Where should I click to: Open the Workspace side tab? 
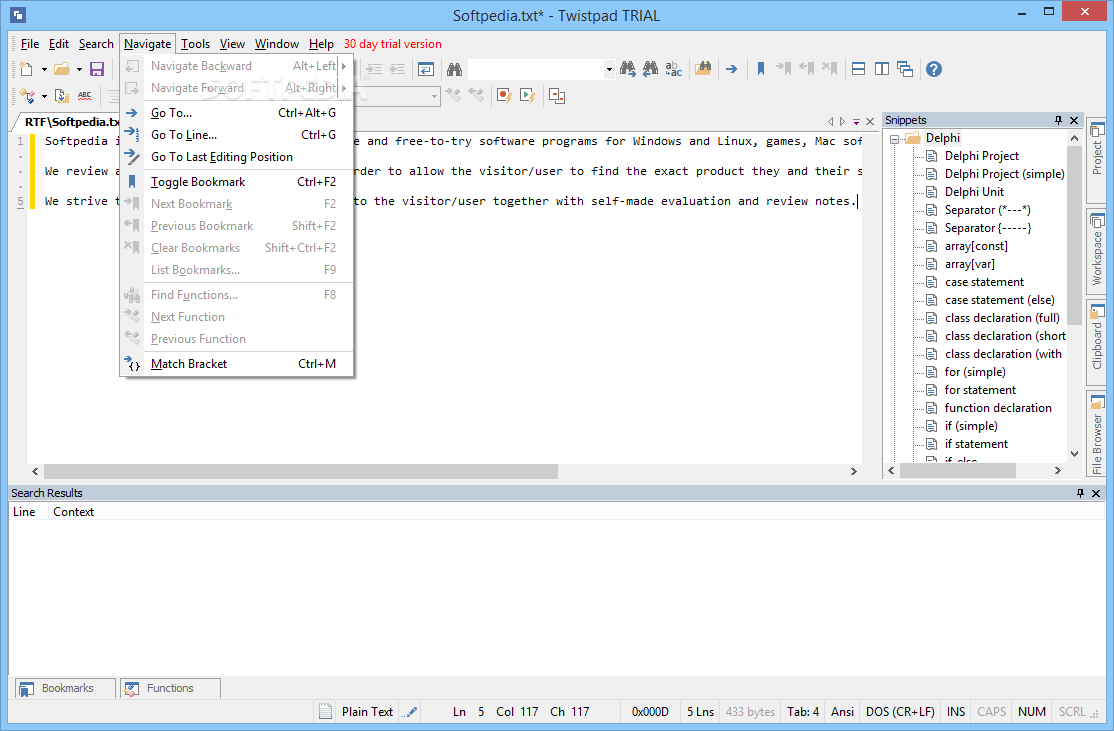(1097, 251)
